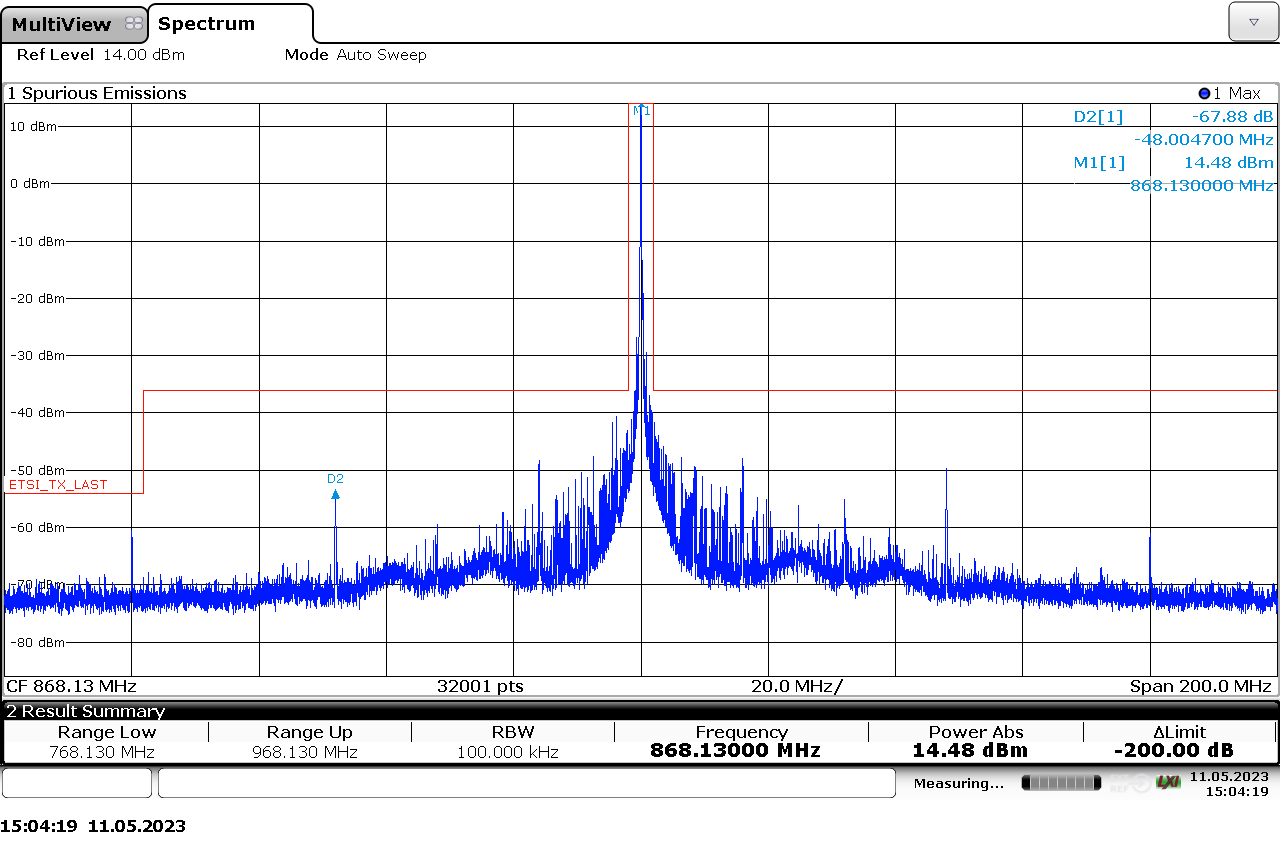
Task: Click the Mode Auto Sweep setting
Action: pyautogui.click(x=355, y=55)
